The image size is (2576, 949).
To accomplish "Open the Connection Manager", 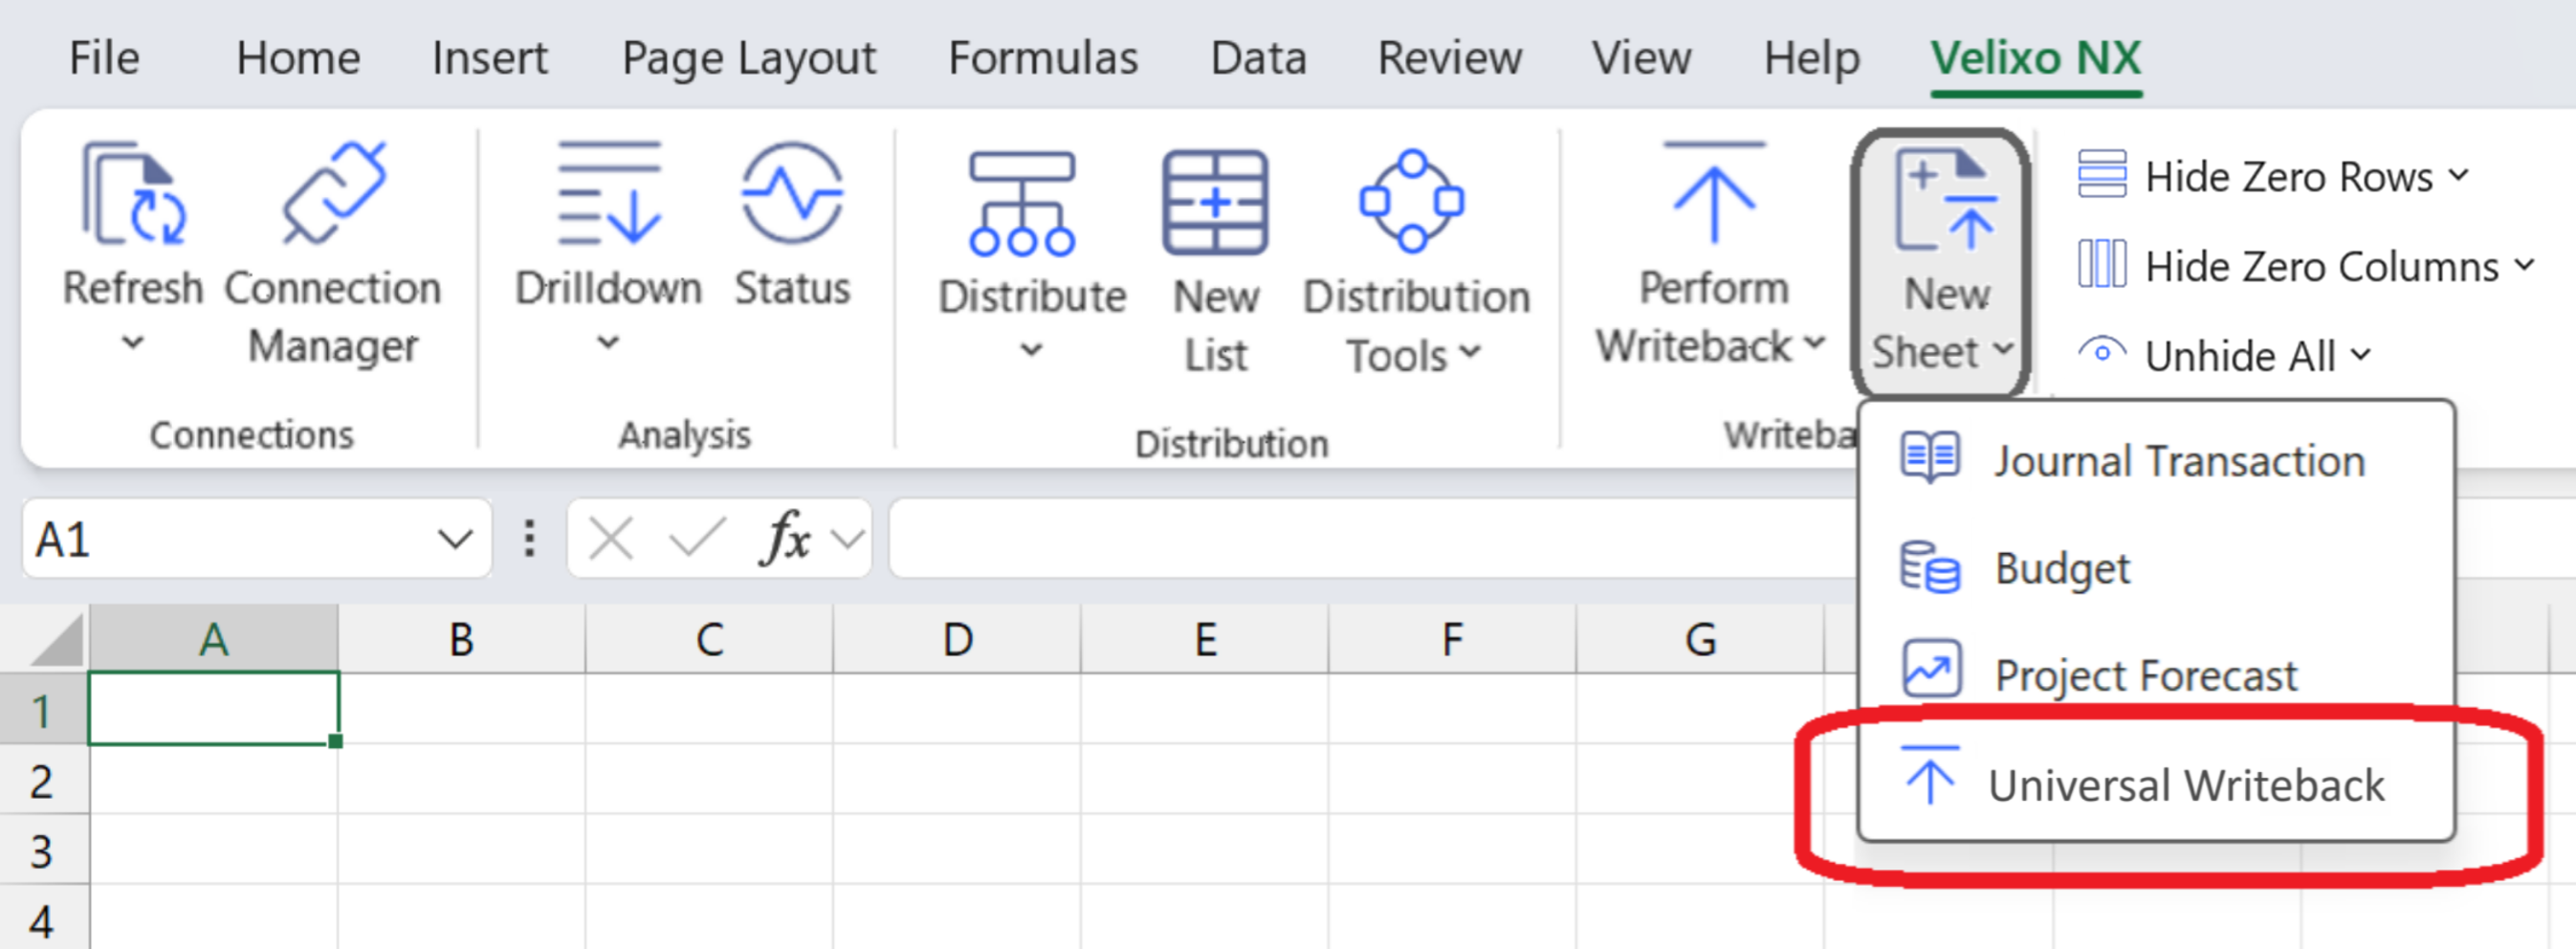I will 333,256.
